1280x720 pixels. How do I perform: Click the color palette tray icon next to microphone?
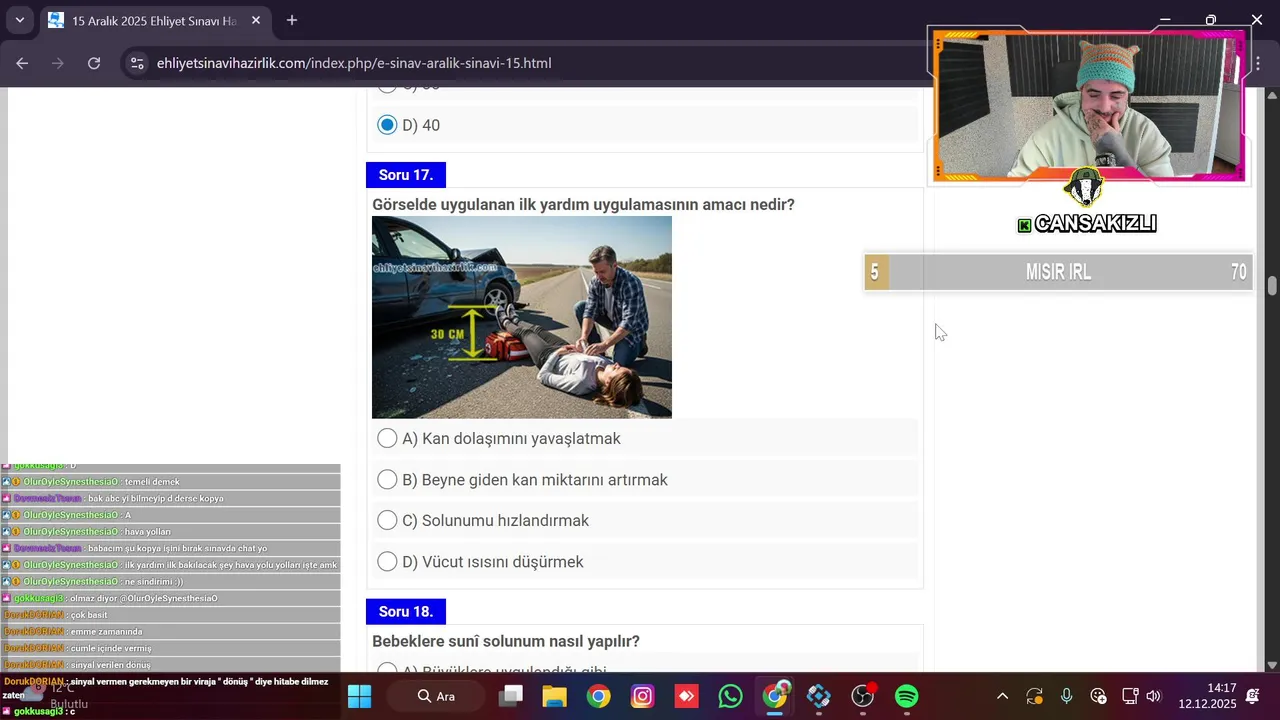tap(1099, 696)
